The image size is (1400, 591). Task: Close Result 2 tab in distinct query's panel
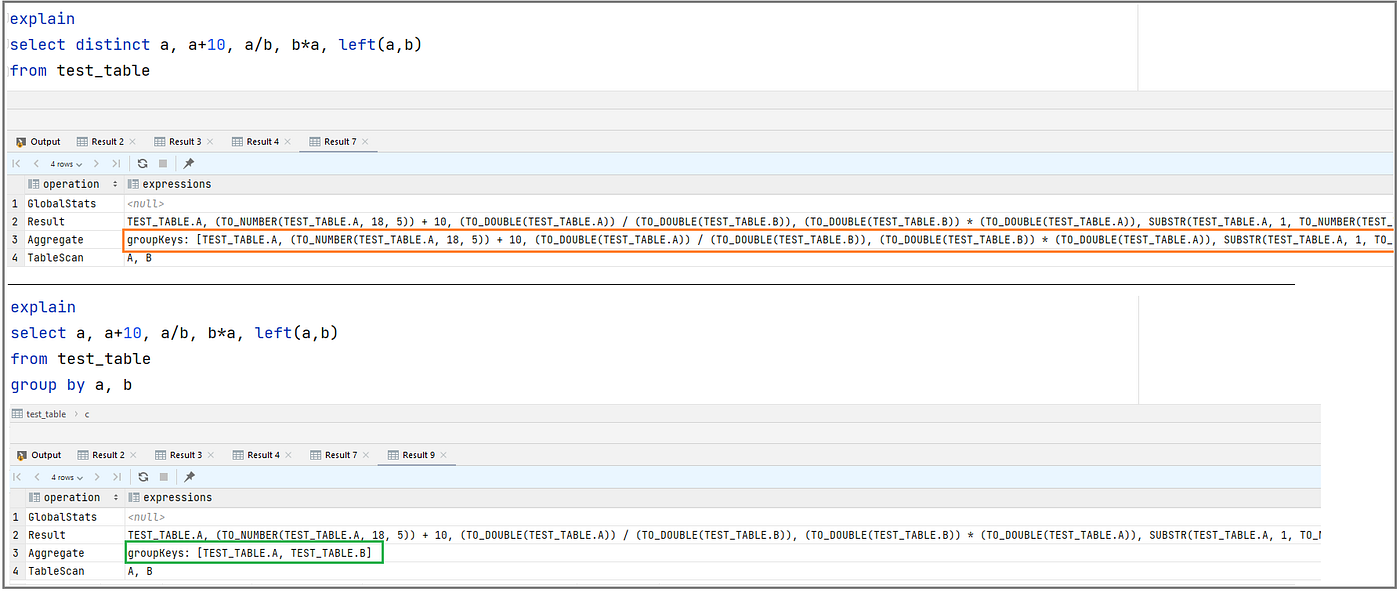point(132,142)
